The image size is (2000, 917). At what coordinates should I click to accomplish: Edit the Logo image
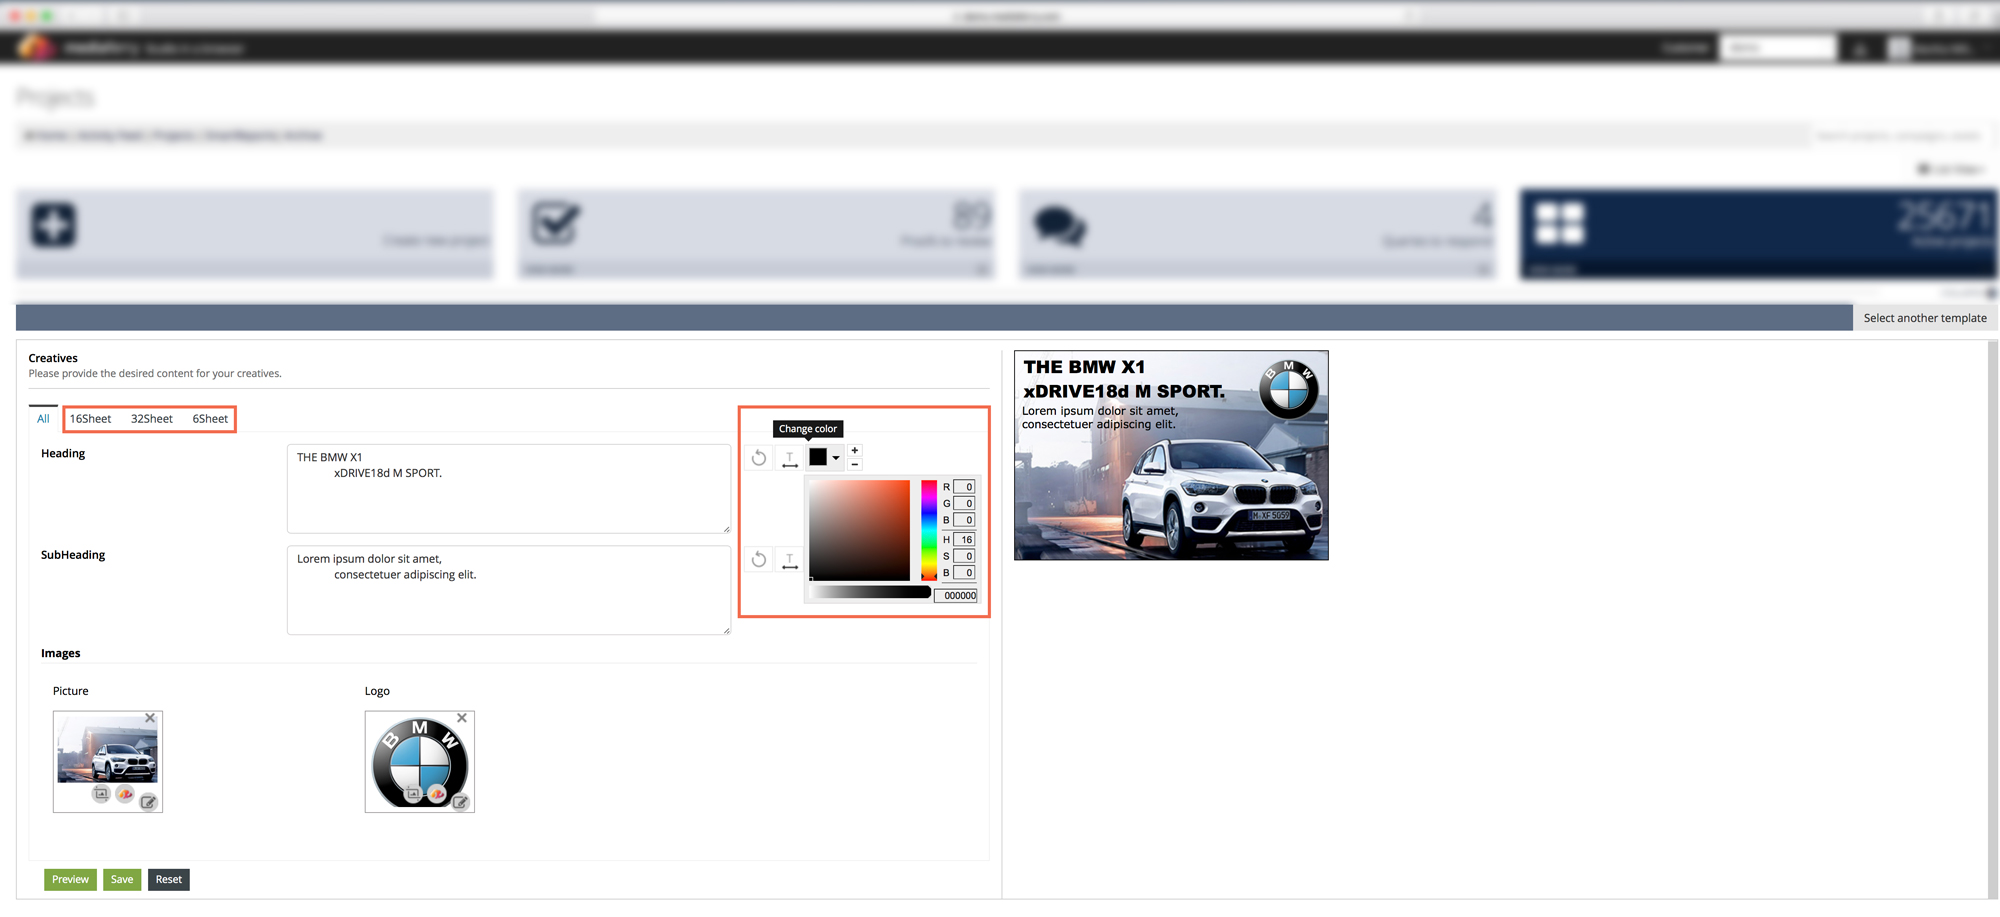460,801
